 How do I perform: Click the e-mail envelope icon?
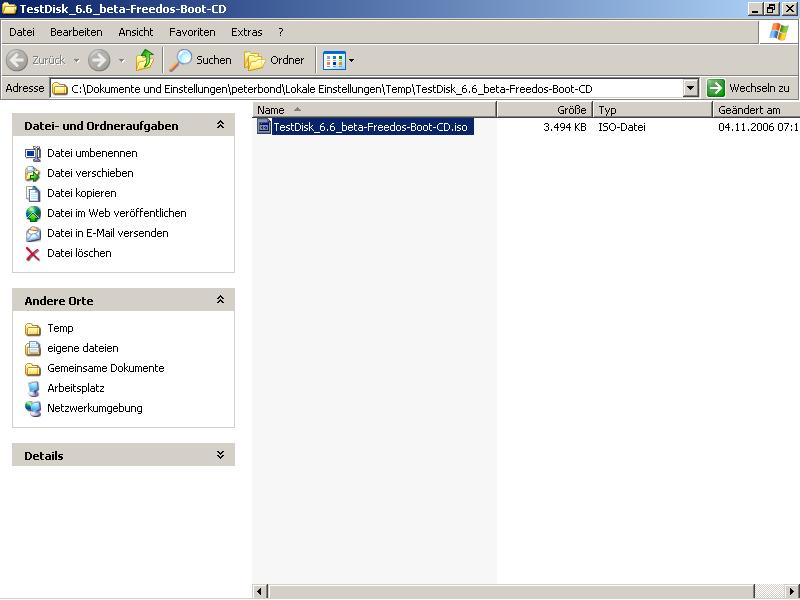point(33,233)
